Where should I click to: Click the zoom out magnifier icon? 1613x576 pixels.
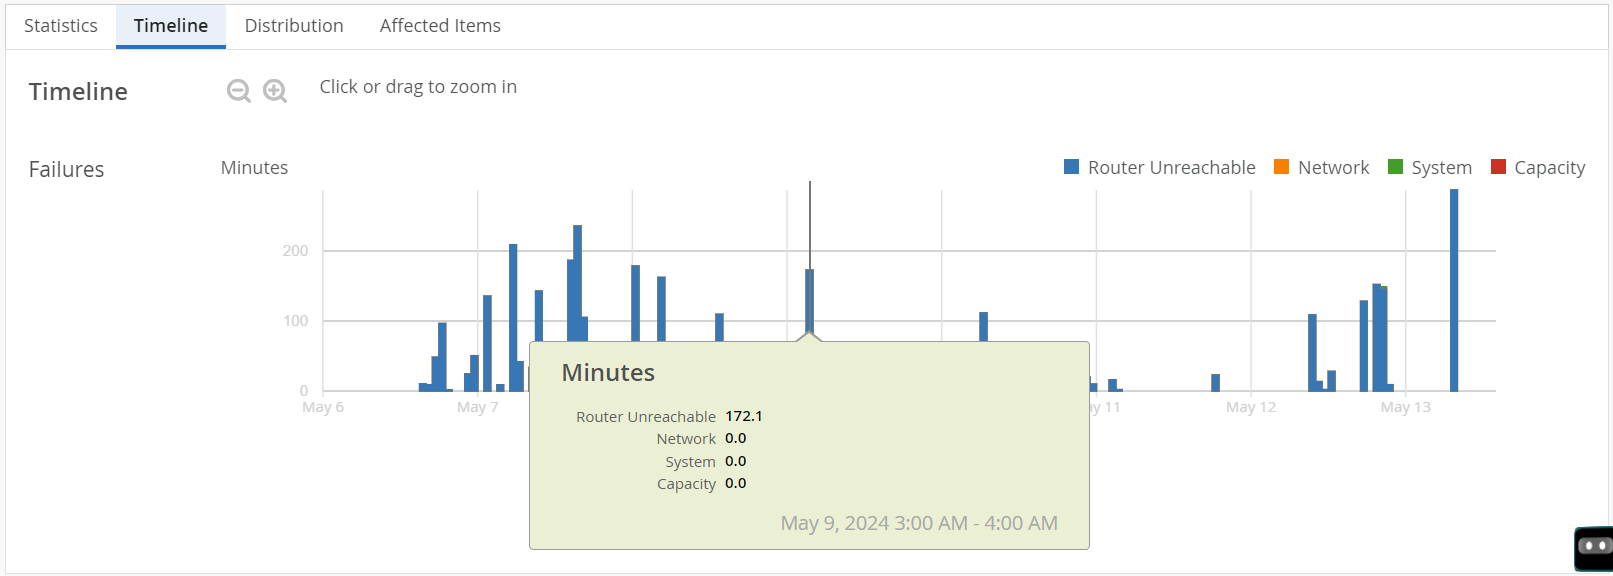pyautogui.click(x=238, y=91)
